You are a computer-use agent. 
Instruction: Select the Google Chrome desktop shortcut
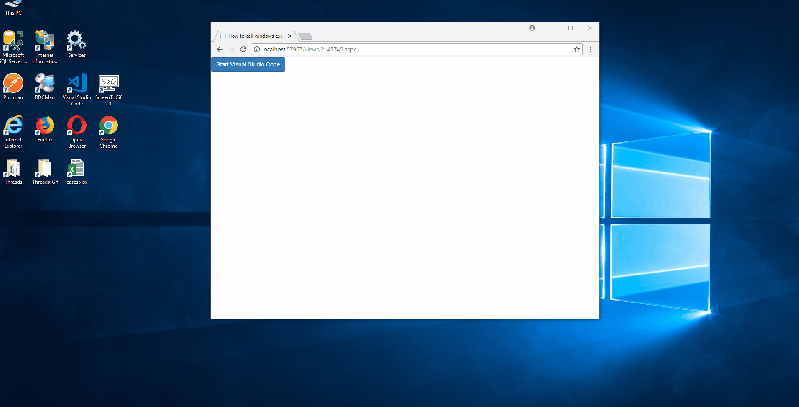click(108, 132)
